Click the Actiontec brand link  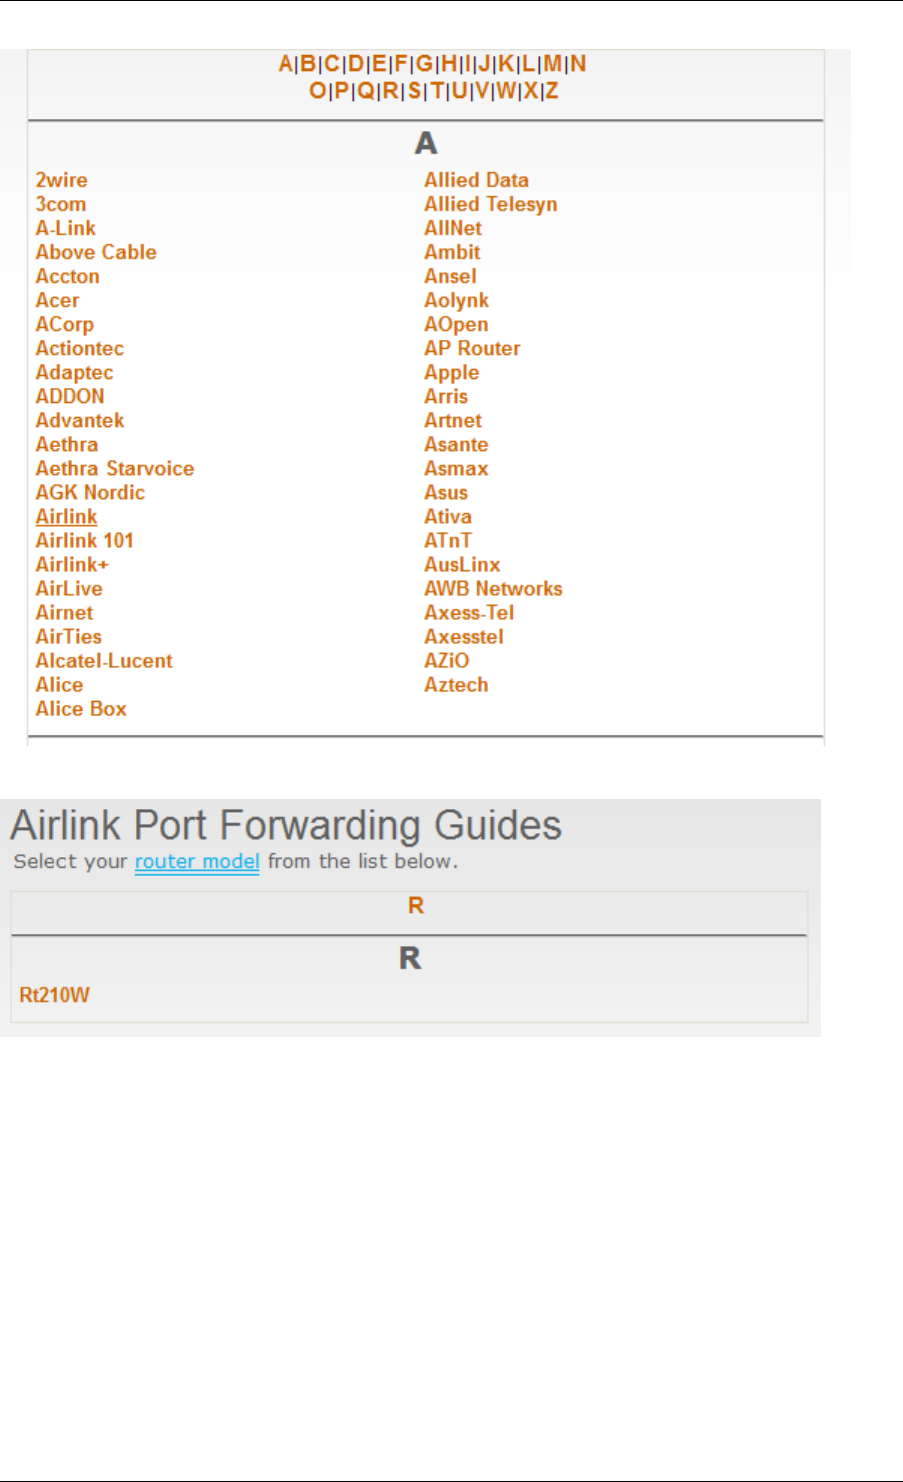pos(80,349)
